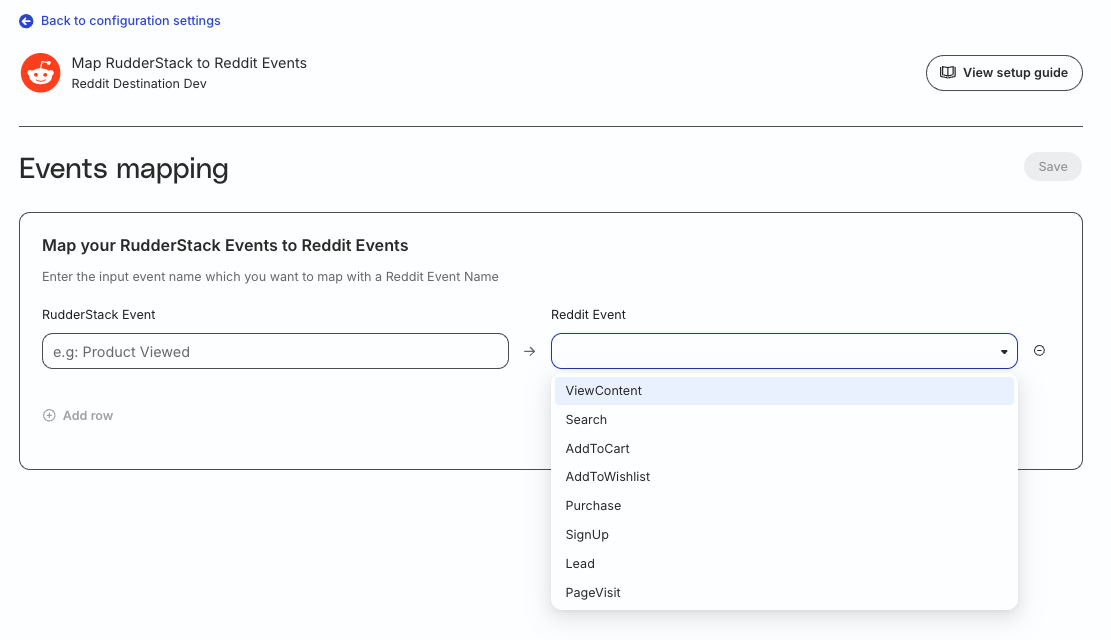Pick the SignUp event

point(784,535)
